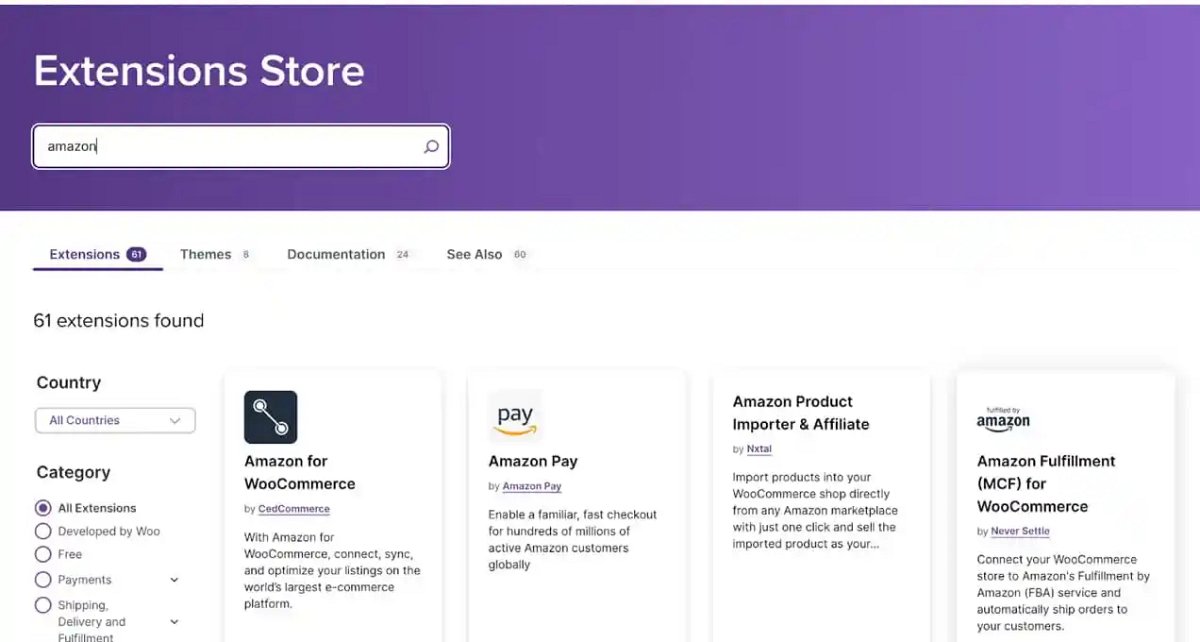
Task: Open the All Countries dropdown
Action: coord(114,420)
